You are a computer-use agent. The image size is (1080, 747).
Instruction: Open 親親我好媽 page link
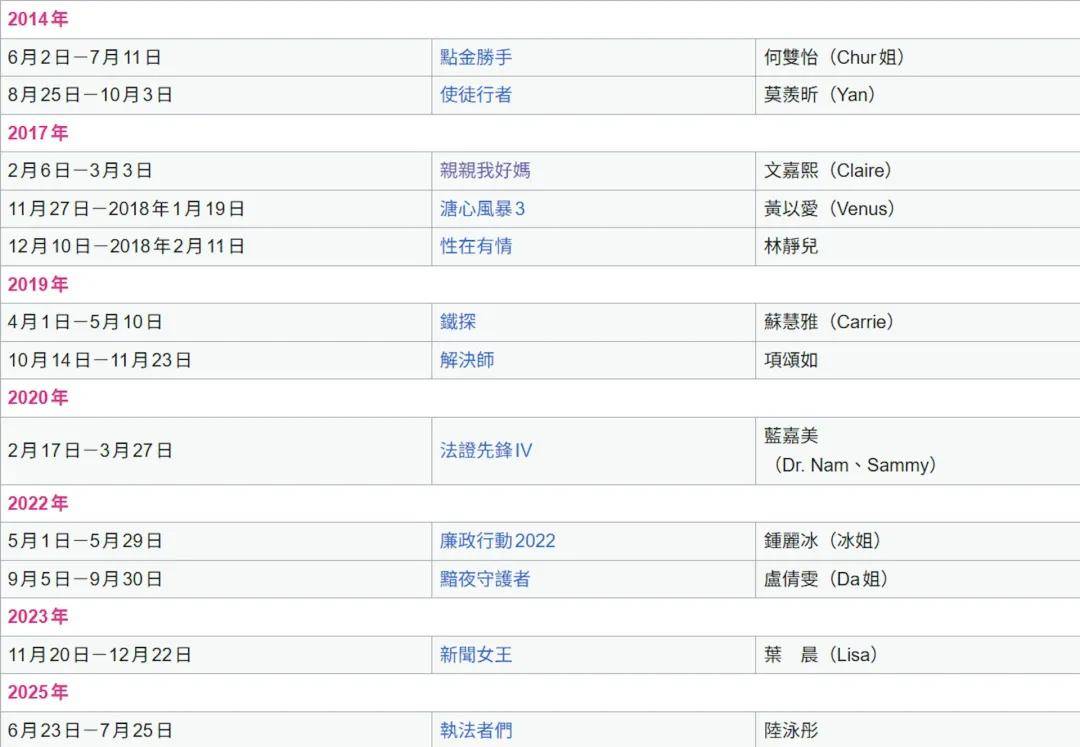[485, 171]
